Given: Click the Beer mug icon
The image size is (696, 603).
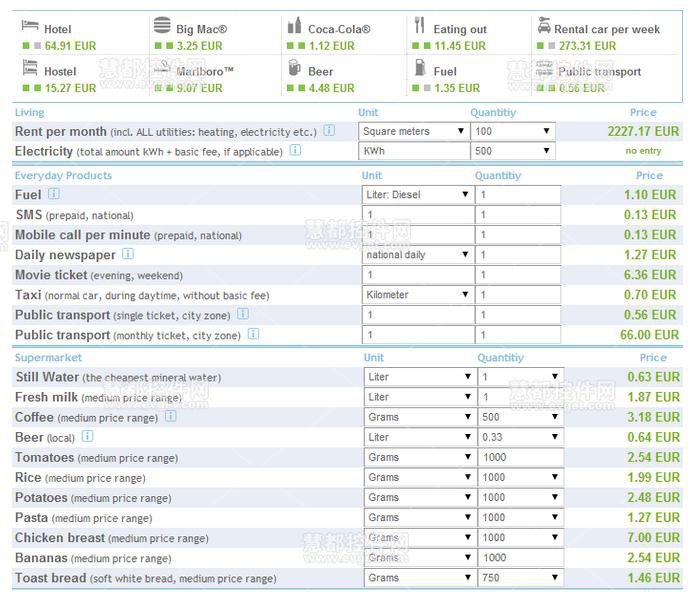Looking at the screenshot, I should (x=294, y=67).
